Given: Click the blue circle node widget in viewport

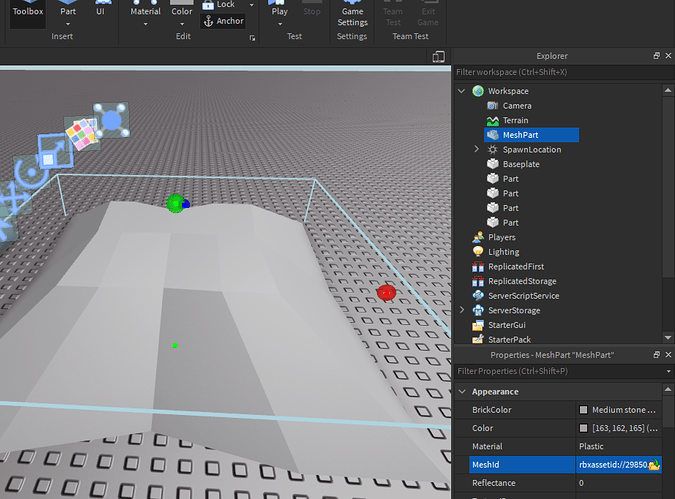Looking at the screenshot, I should 111,120.
